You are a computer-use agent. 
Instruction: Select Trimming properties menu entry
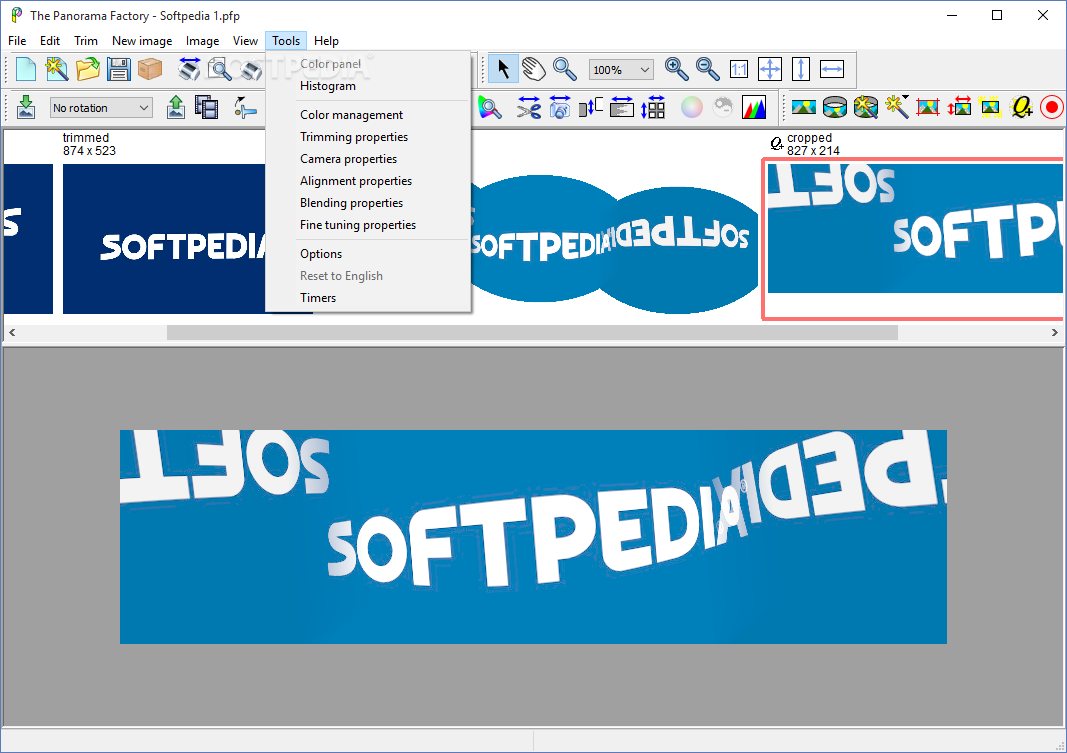point(368,137)
